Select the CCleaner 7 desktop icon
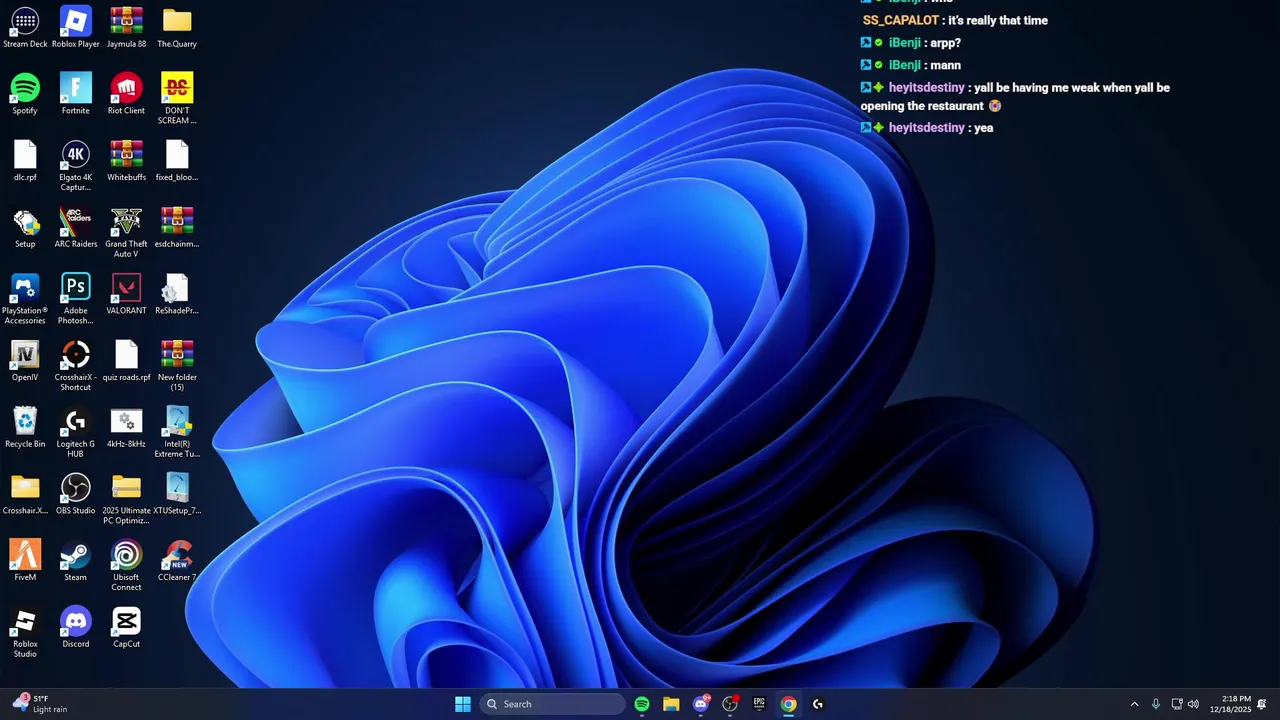 pyautogui.click(x=177, y=560)
